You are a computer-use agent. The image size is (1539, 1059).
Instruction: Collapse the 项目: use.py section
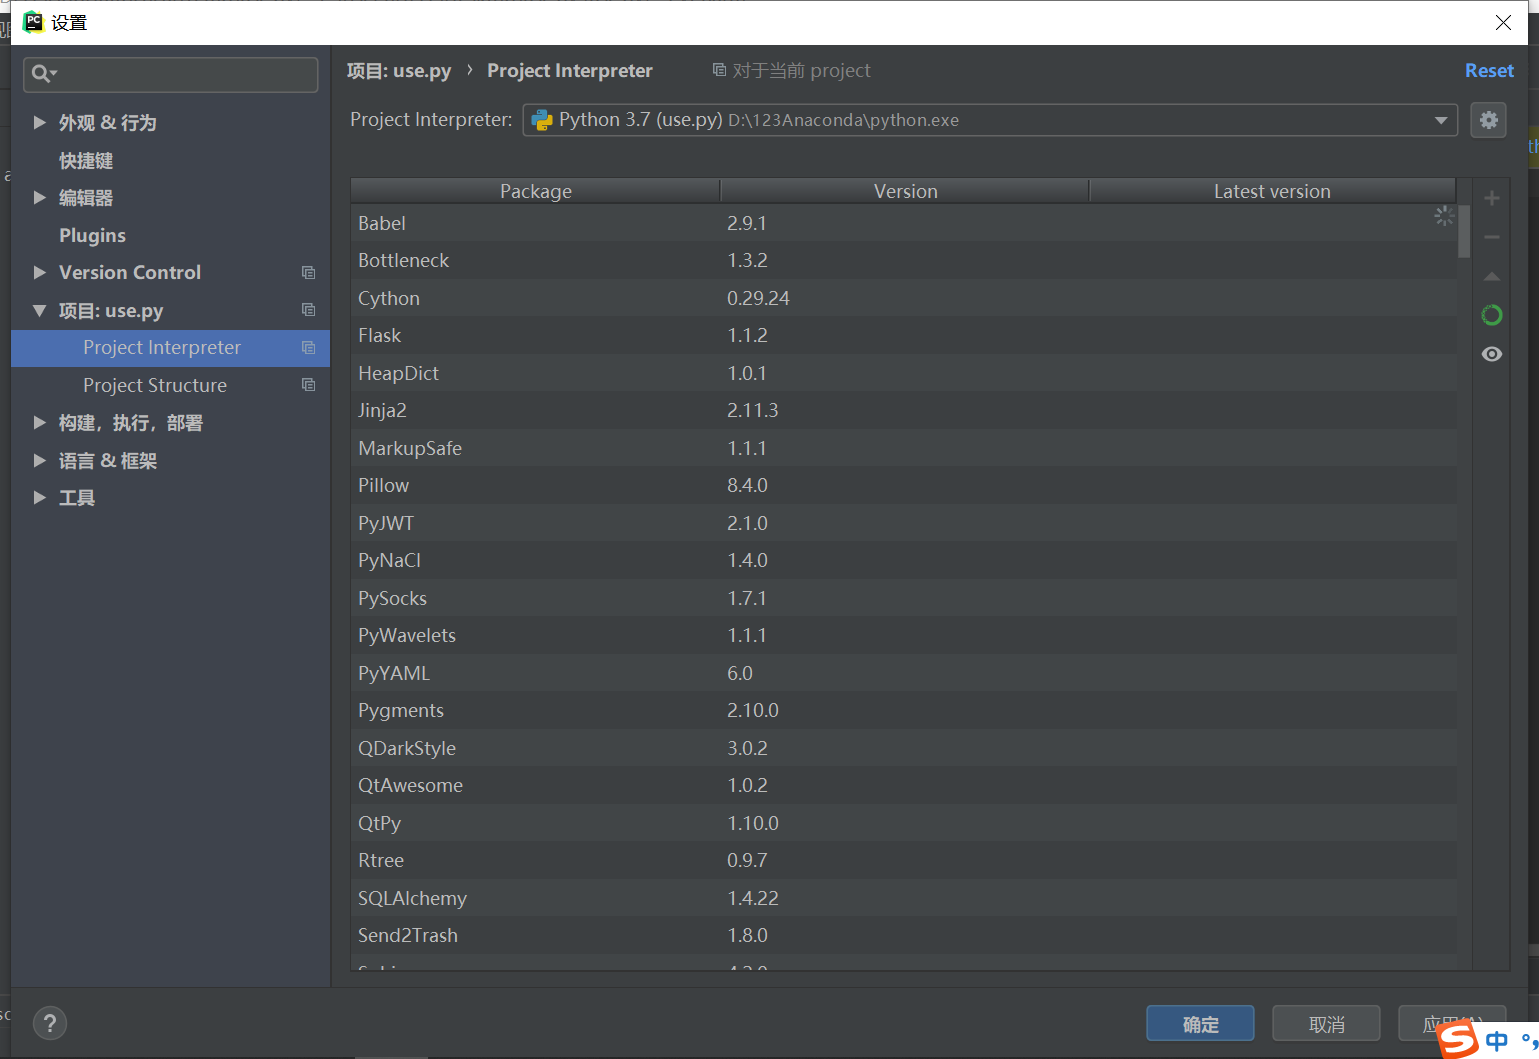tap(39, 310)
